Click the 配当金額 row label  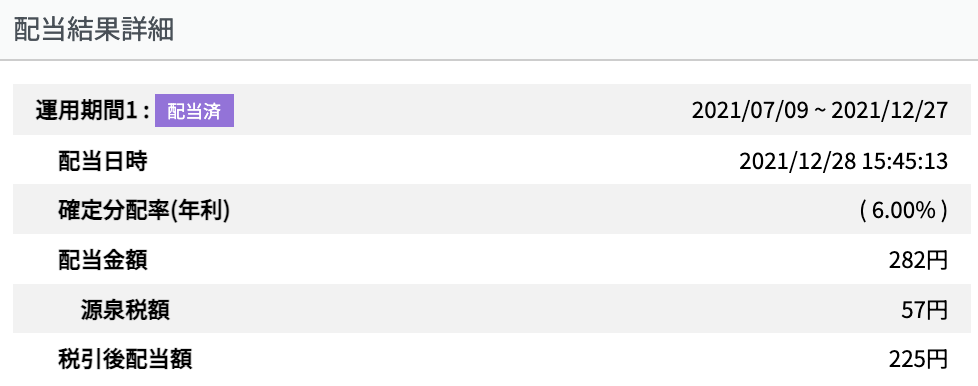click(x=103, y=260)
